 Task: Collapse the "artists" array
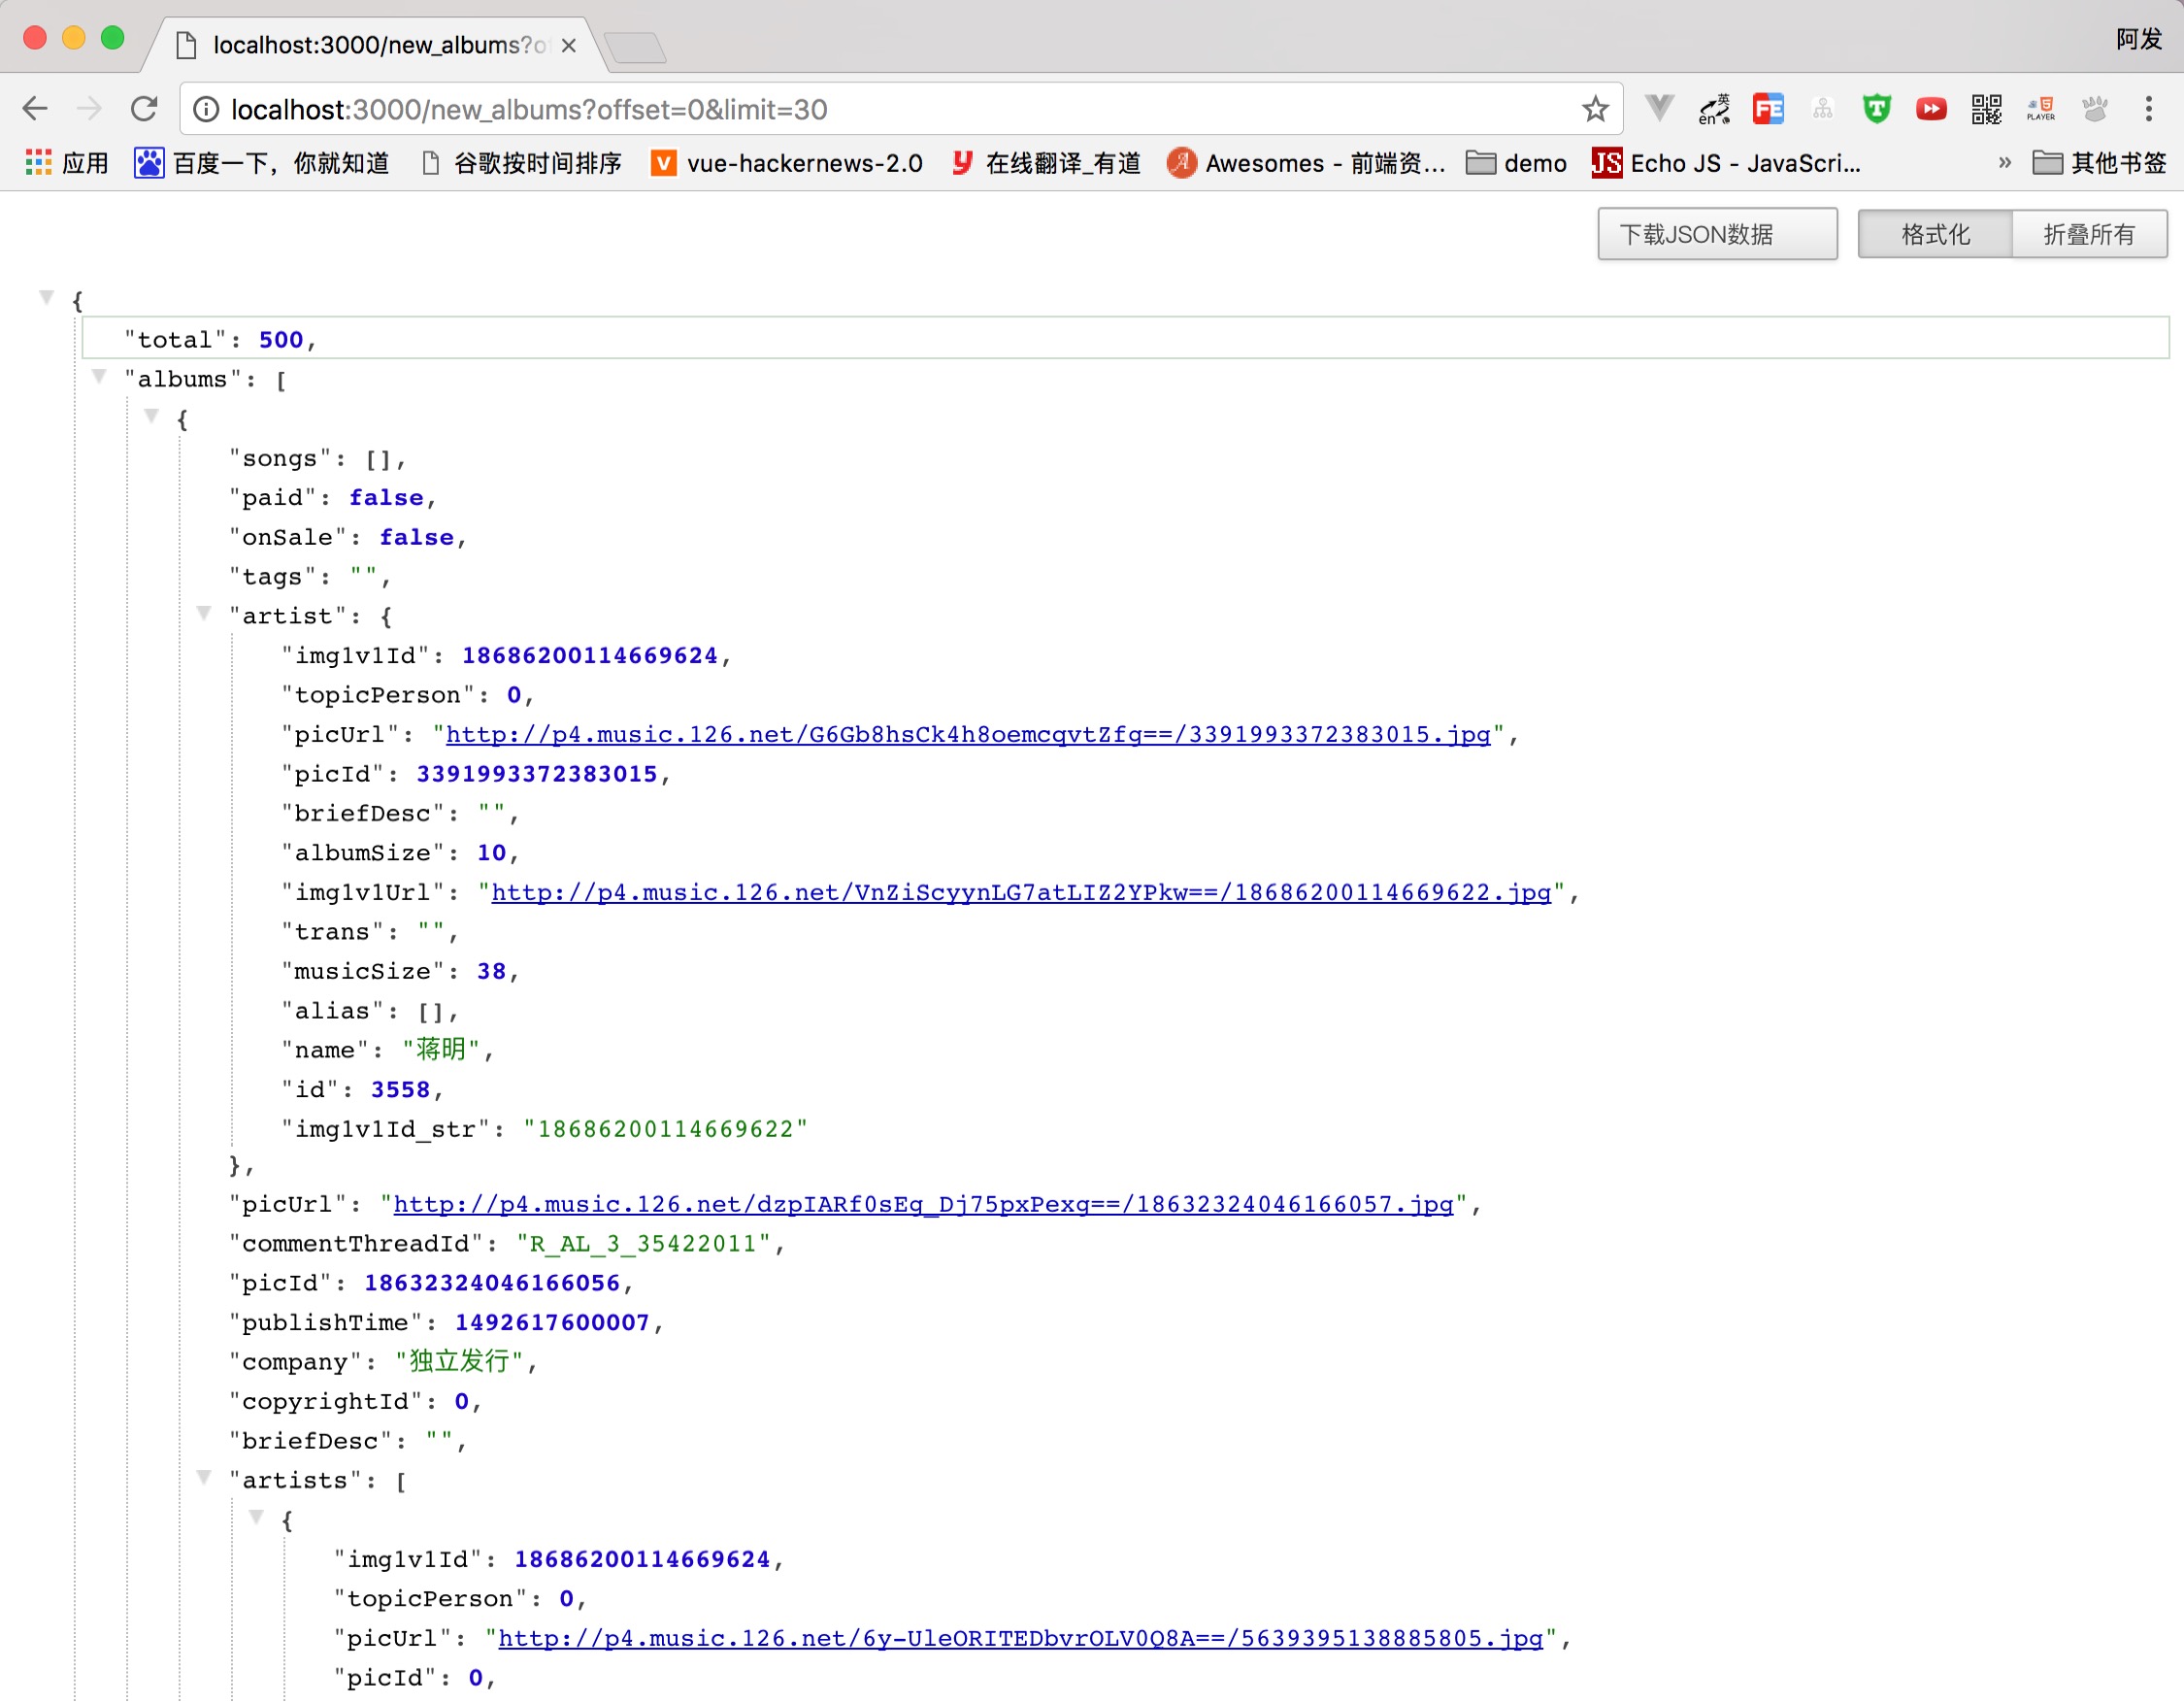[x=204, y=1477]
